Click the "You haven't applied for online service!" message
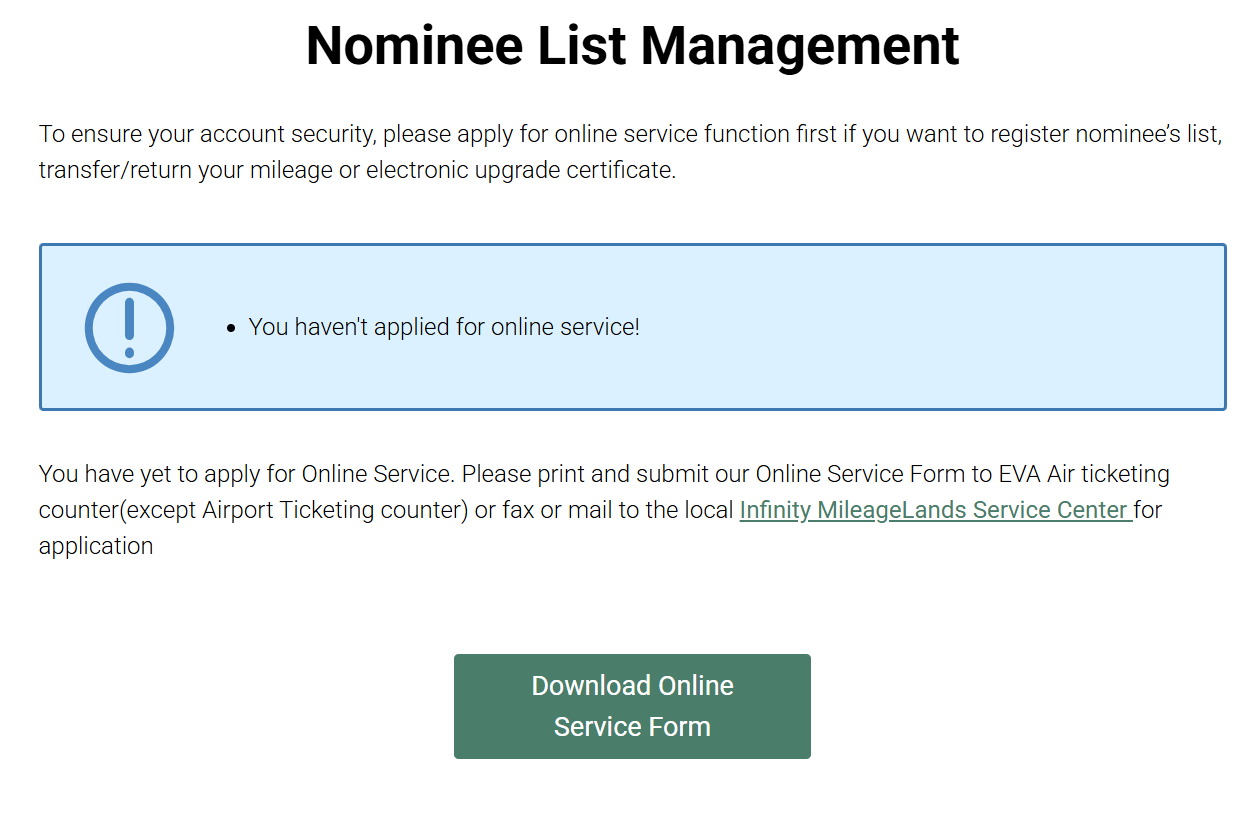 [x=444, y=327]
